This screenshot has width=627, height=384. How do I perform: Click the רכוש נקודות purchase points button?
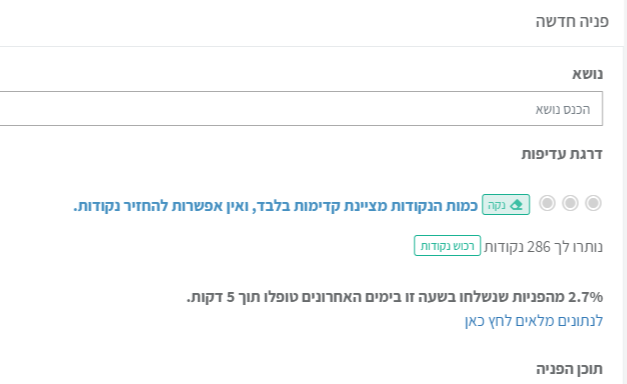coord(447,246)
